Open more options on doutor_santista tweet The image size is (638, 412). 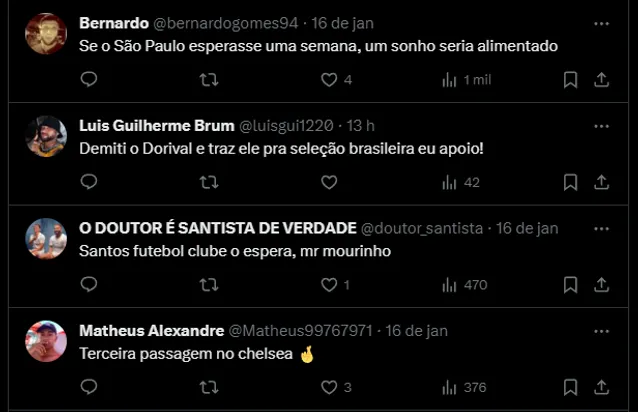pos(601,228)
